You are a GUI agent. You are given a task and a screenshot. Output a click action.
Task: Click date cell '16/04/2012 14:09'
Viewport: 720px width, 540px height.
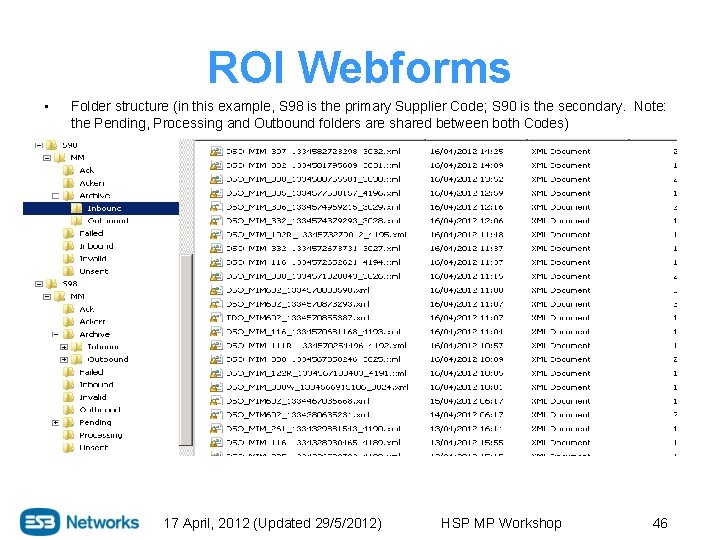click(x=467, y=165)
